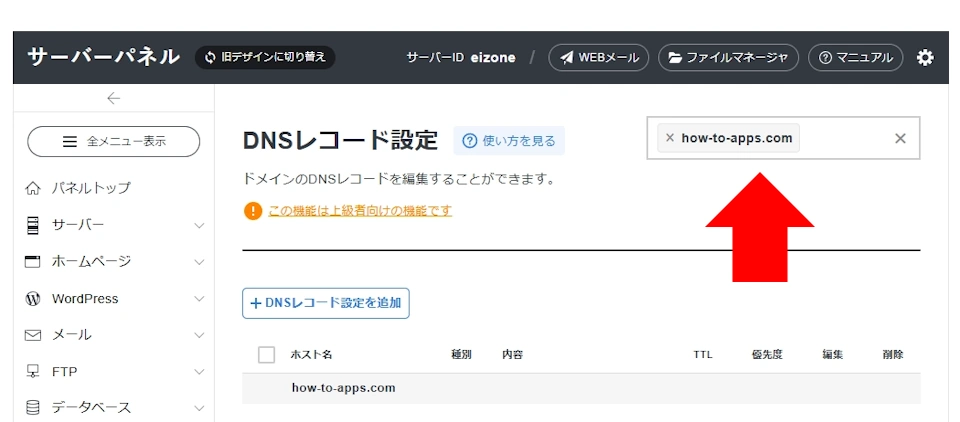The image size is (960, 422).
Task: Click the home icon beside パネルトップ
Action: pos(32,188)
